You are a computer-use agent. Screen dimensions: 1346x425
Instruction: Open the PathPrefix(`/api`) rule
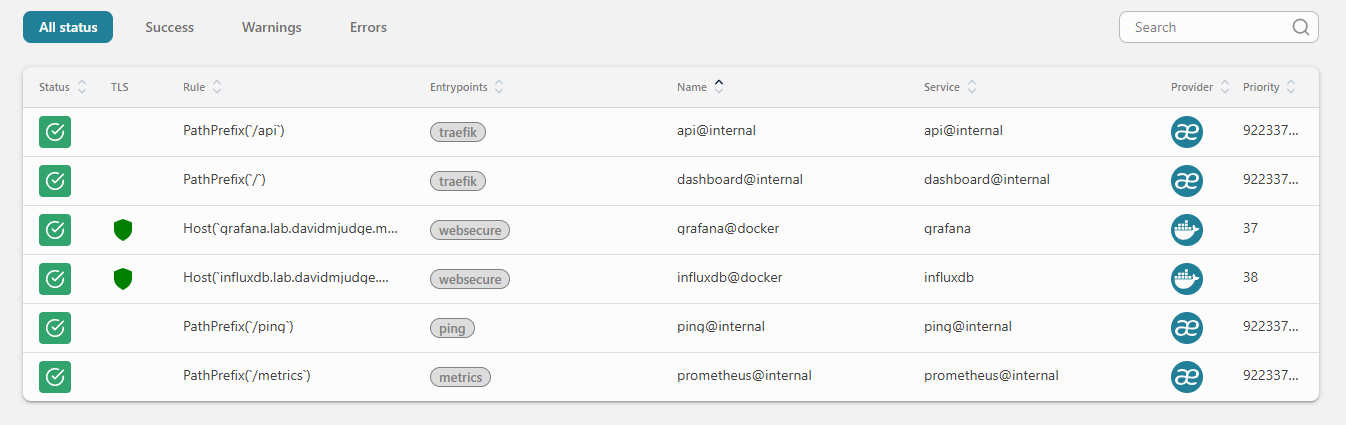tap(234, 130)
